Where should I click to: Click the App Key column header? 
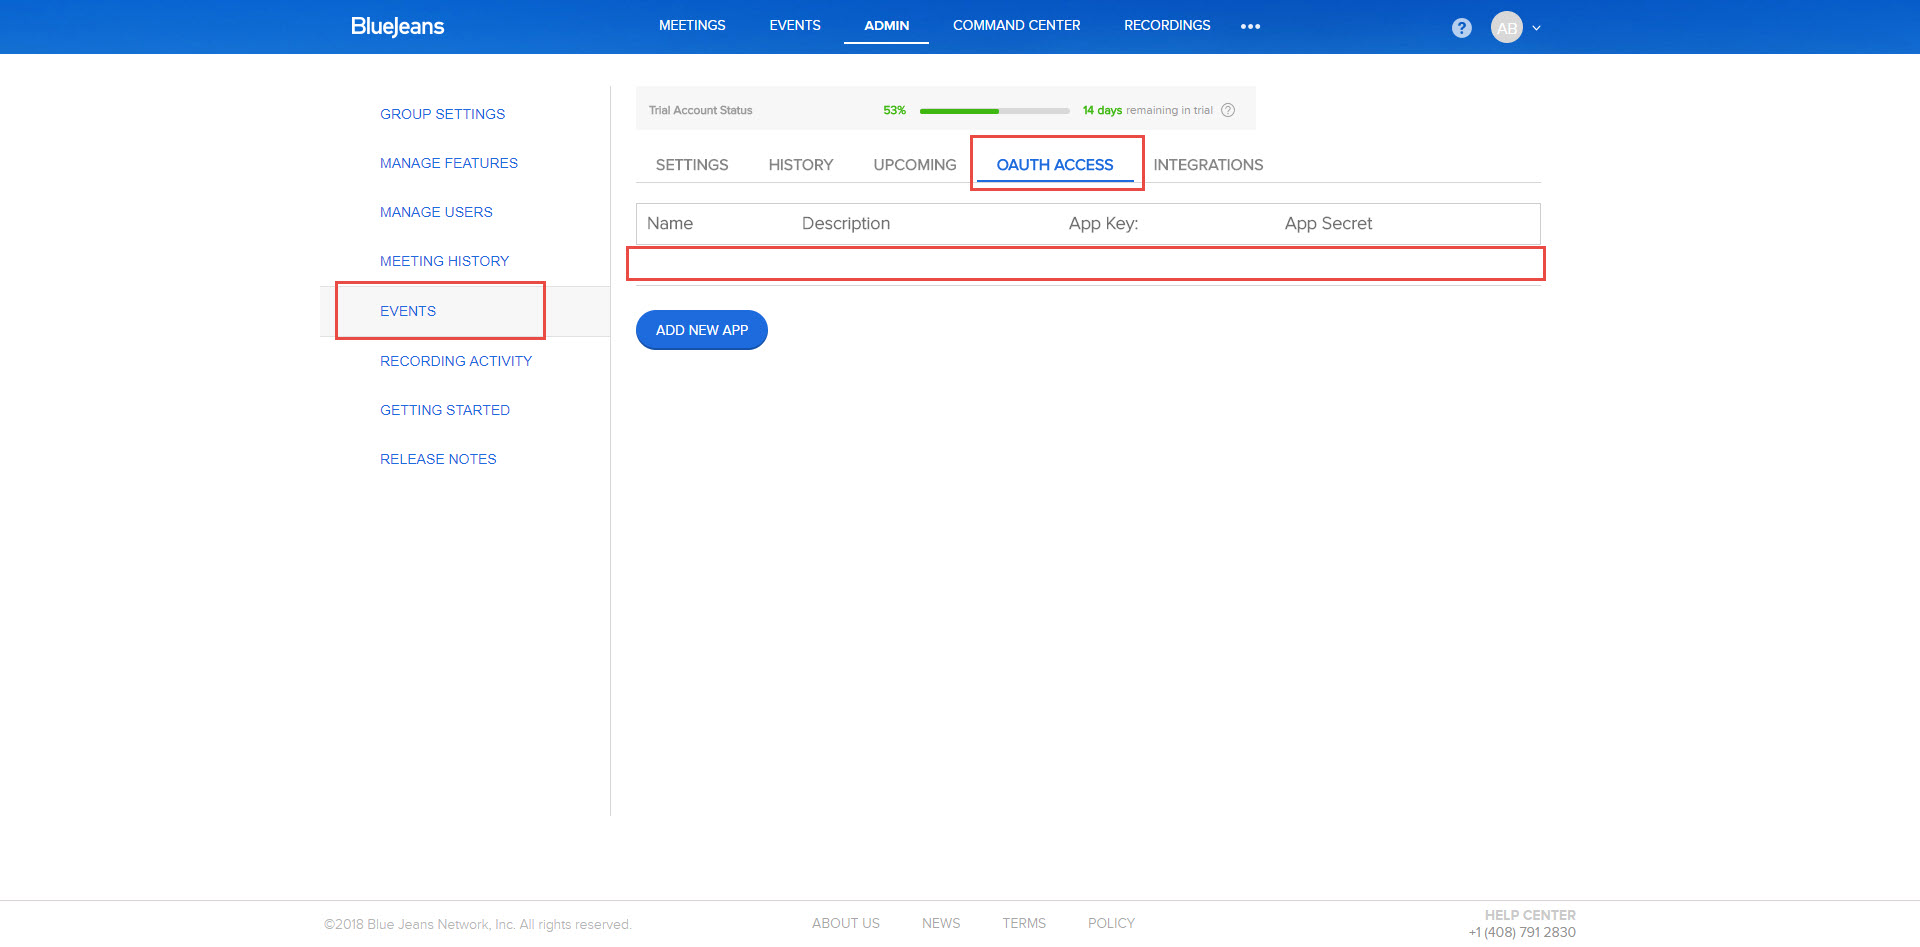click(x=1103, y=224)
